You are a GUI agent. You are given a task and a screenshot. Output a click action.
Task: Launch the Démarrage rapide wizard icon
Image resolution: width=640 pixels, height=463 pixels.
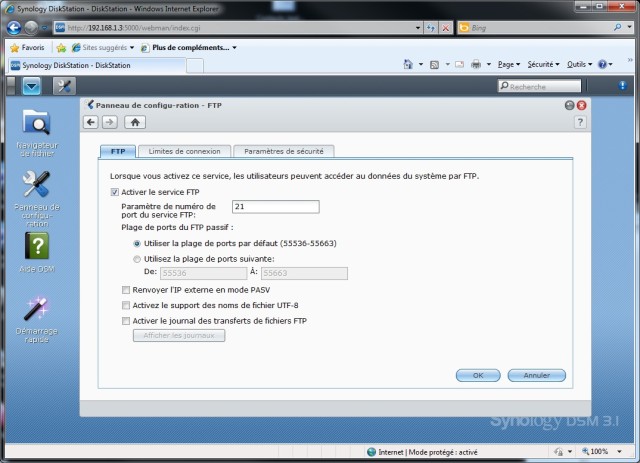(36, 309)
